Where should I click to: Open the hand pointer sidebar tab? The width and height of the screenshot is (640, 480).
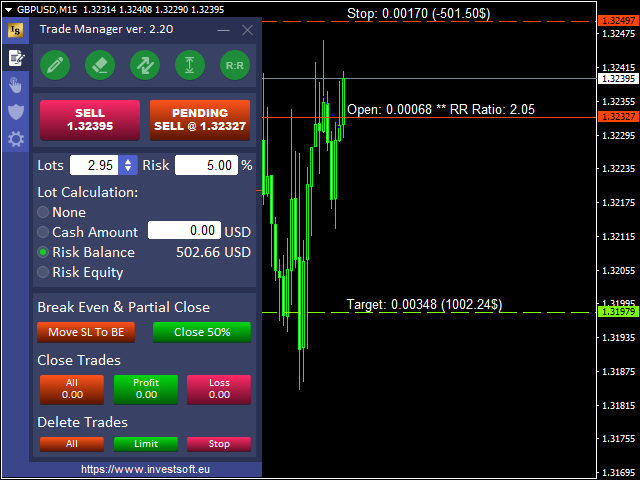pyautogui.click(x=15, y=84)
